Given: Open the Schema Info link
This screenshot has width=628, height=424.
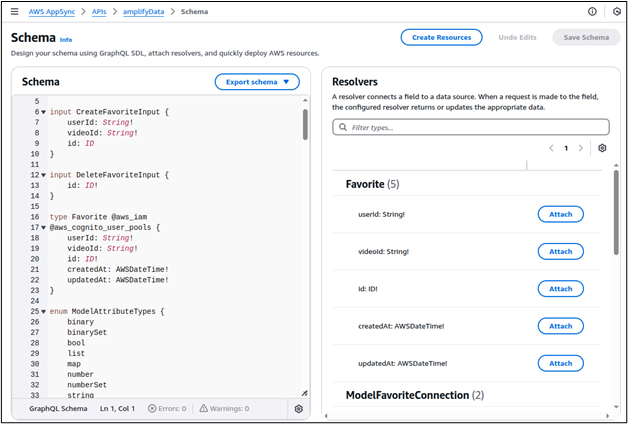Looking at the screenshot, I should (66, 40).
